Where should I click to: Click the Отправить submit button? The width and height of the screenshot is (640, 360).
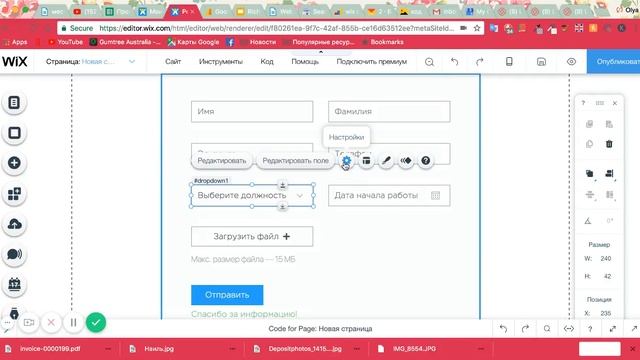227,295
